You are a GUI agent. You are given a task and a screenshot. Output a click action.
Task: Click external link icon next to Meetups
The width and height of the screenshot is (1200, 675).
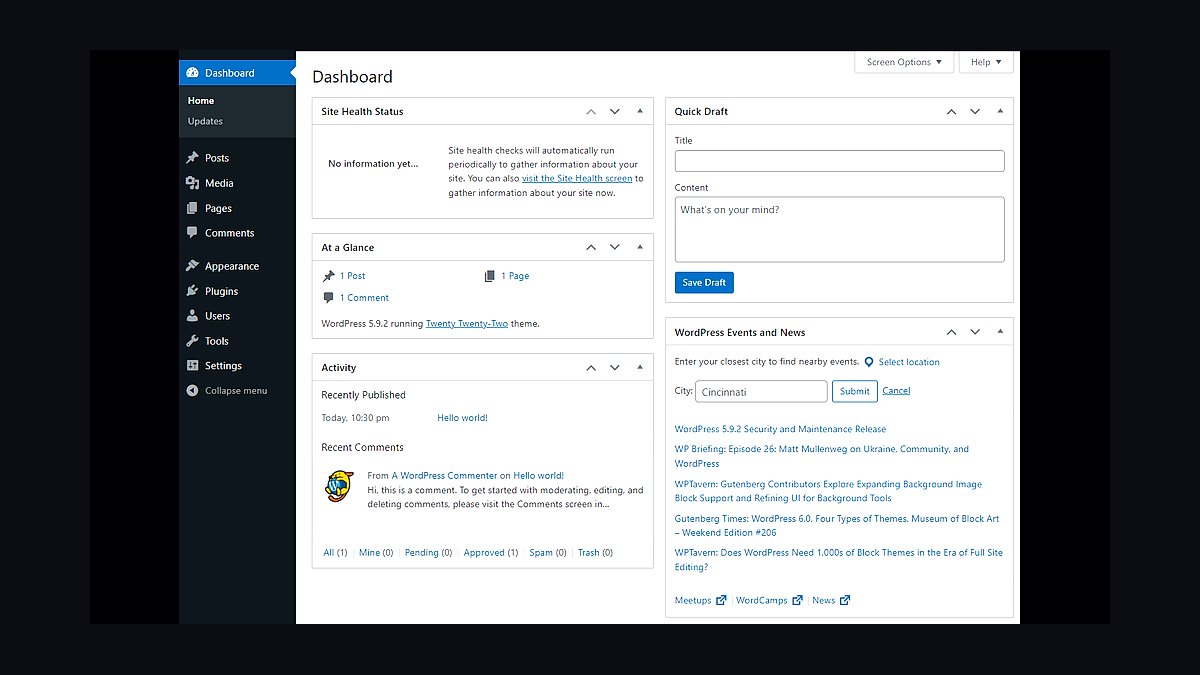tap(721, 600)
